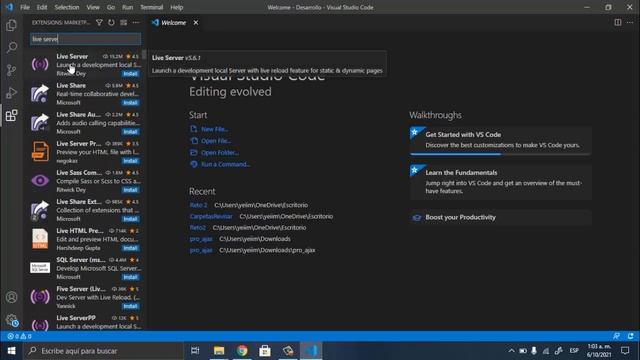
Task: Install the Five Server extension
Action: point(130,306)
